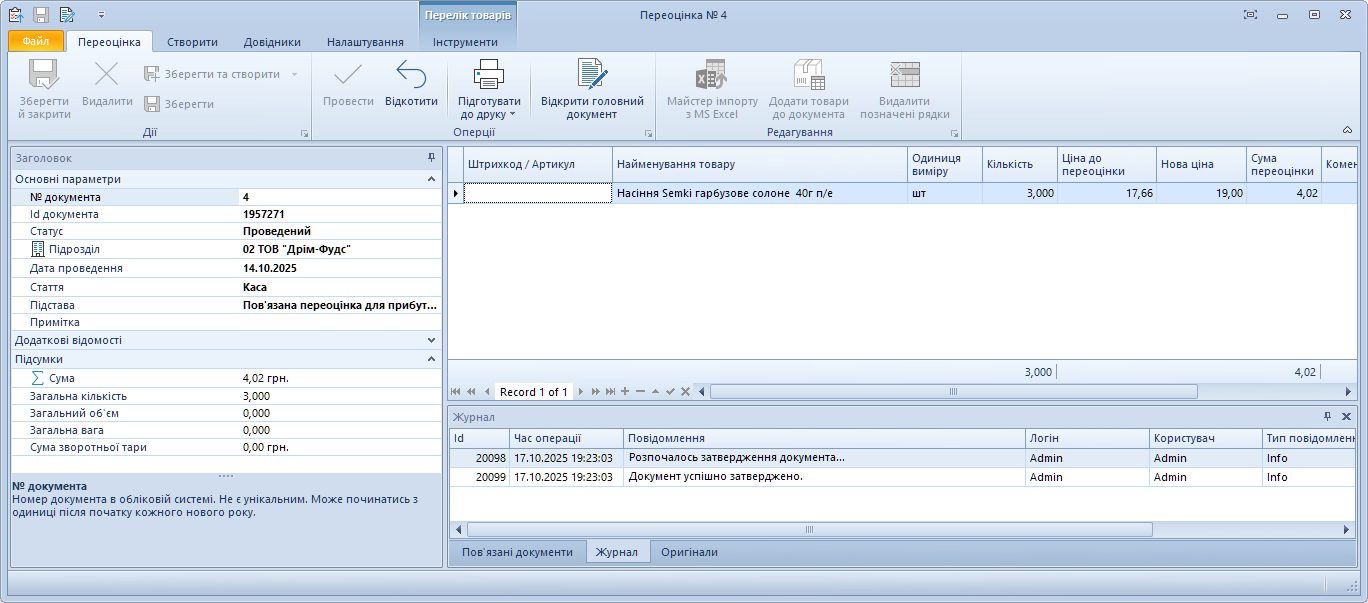The height and width of the screenshot is (603, 1368).
Task: Open the Файл menu button
Action: coord(36,42)
